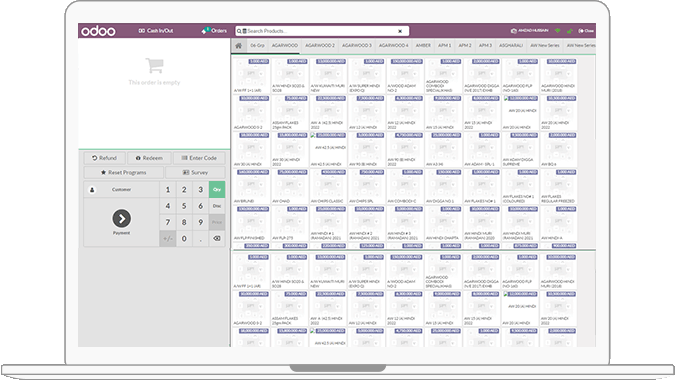Click the round Payment arrow icon
The height and width of the screenshot is (380, 675).
pyautogui.click(x=122, y=219)
